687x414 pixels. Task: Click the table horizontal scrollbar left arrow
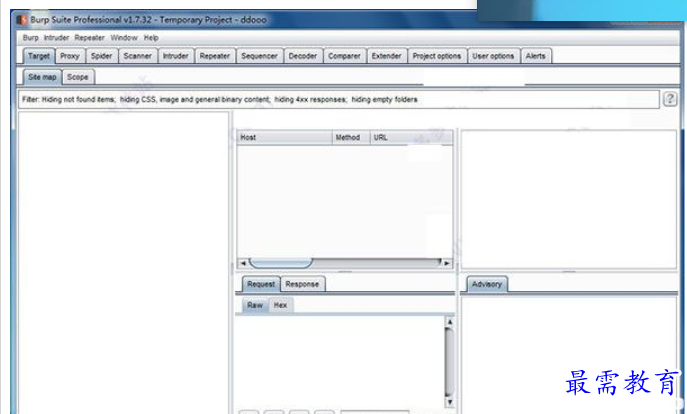pyautogui.click(x=243, y=263)
